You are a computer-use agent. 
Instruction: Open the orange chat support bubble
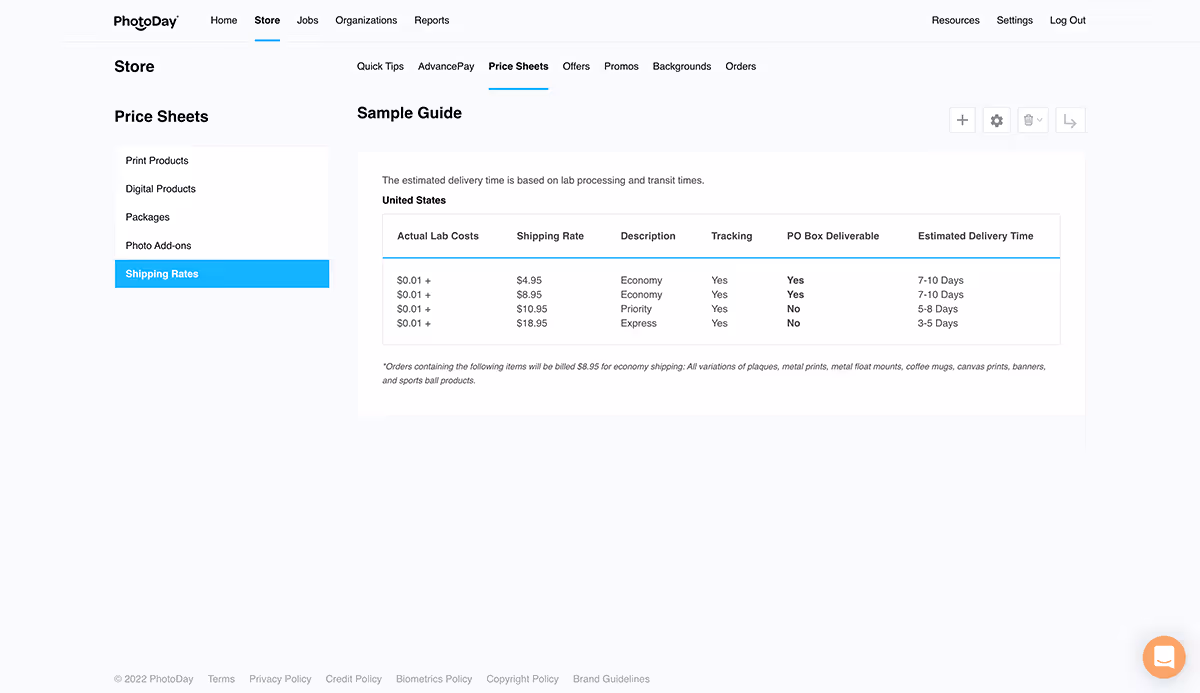(1164, 657)
